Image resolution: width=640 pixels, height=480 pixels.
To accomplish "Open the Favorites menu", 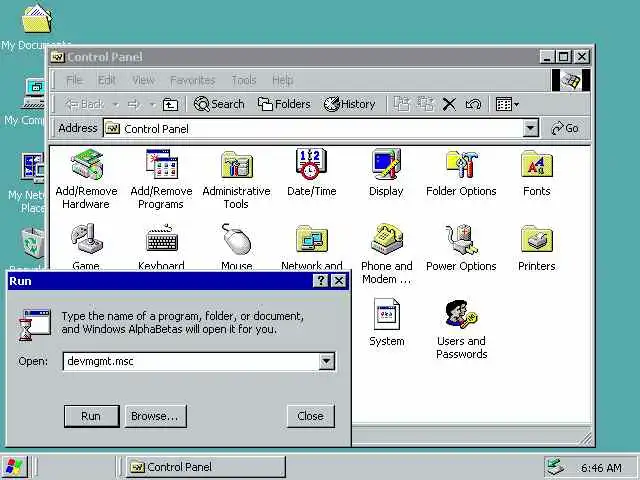I will click(x=193, y=80).
